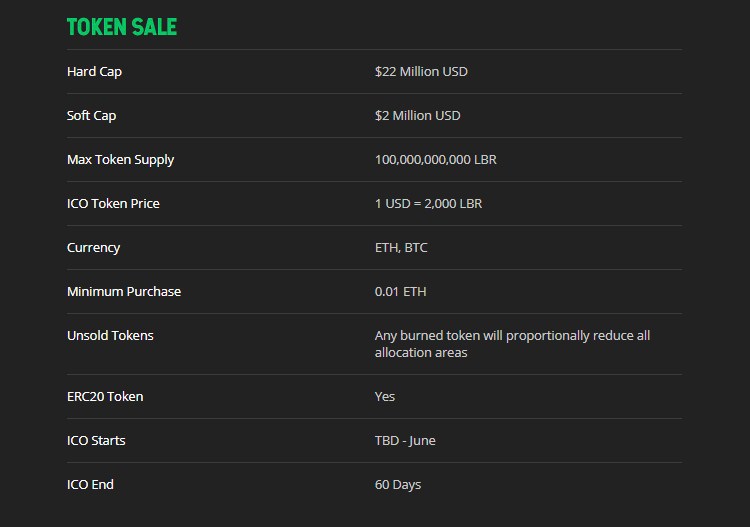The image size is (750, 527).
Task: Click the Minimum Purchase label
Action: (124, 292)
